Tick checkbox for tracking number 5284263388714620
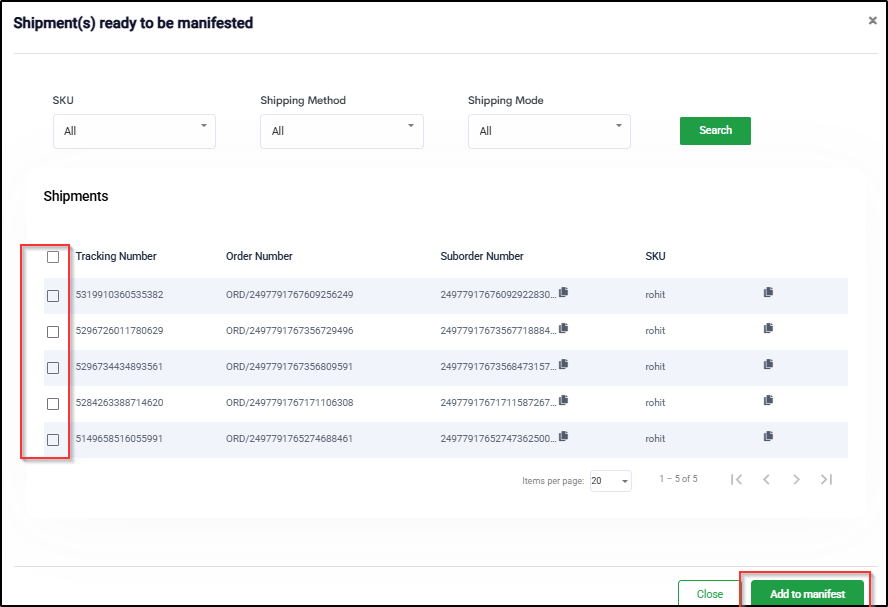The image size is (888, 607). (x=53, y=404)
